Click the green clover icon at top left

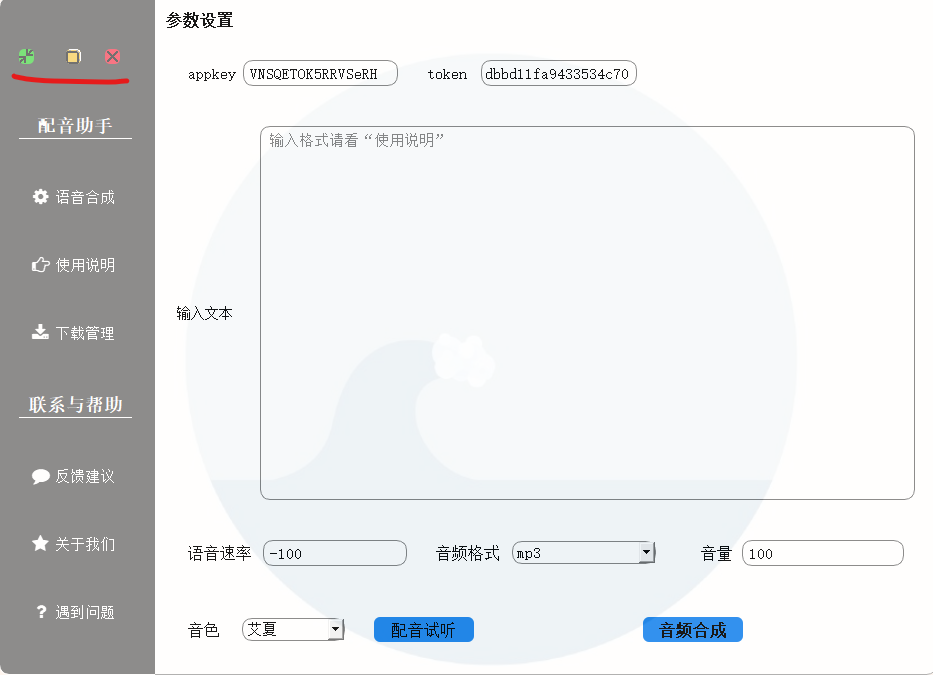[x=27, y=57]
